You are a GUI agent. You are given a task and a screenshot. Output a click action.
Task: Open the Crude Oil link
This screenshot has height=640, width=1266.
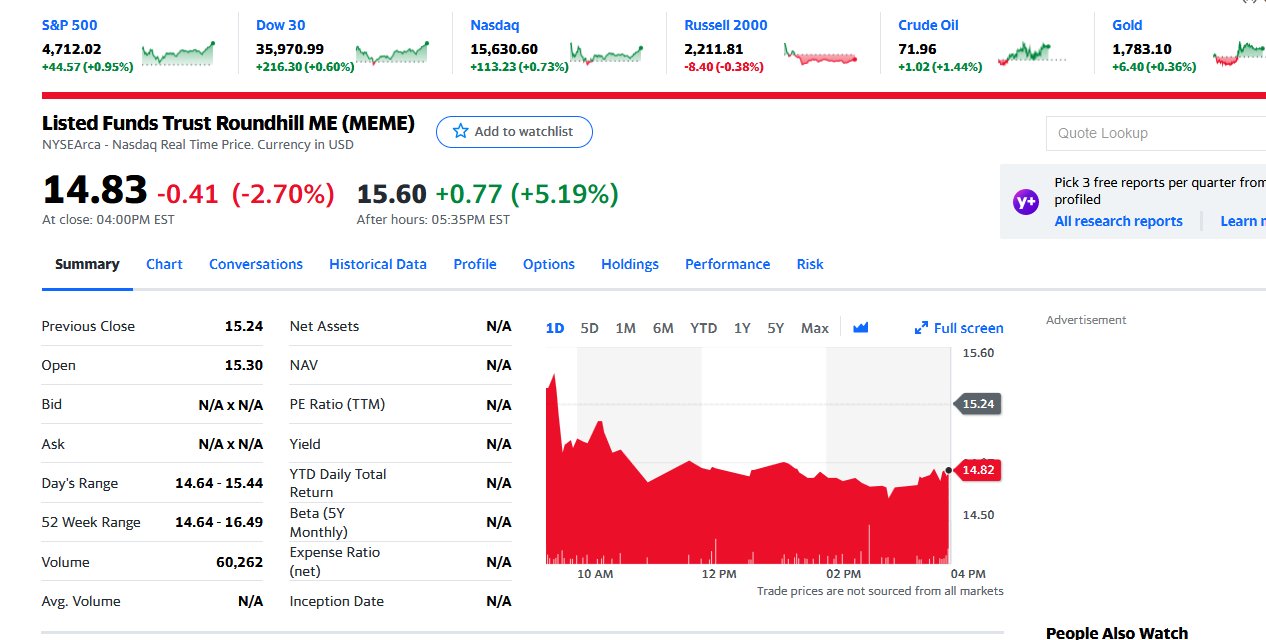pyautogui.click(x=928, y=25)
